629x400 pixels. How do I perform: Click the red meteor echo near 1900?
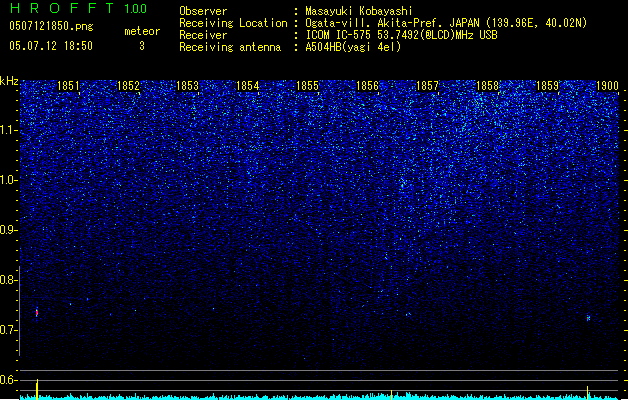point(588,318)
